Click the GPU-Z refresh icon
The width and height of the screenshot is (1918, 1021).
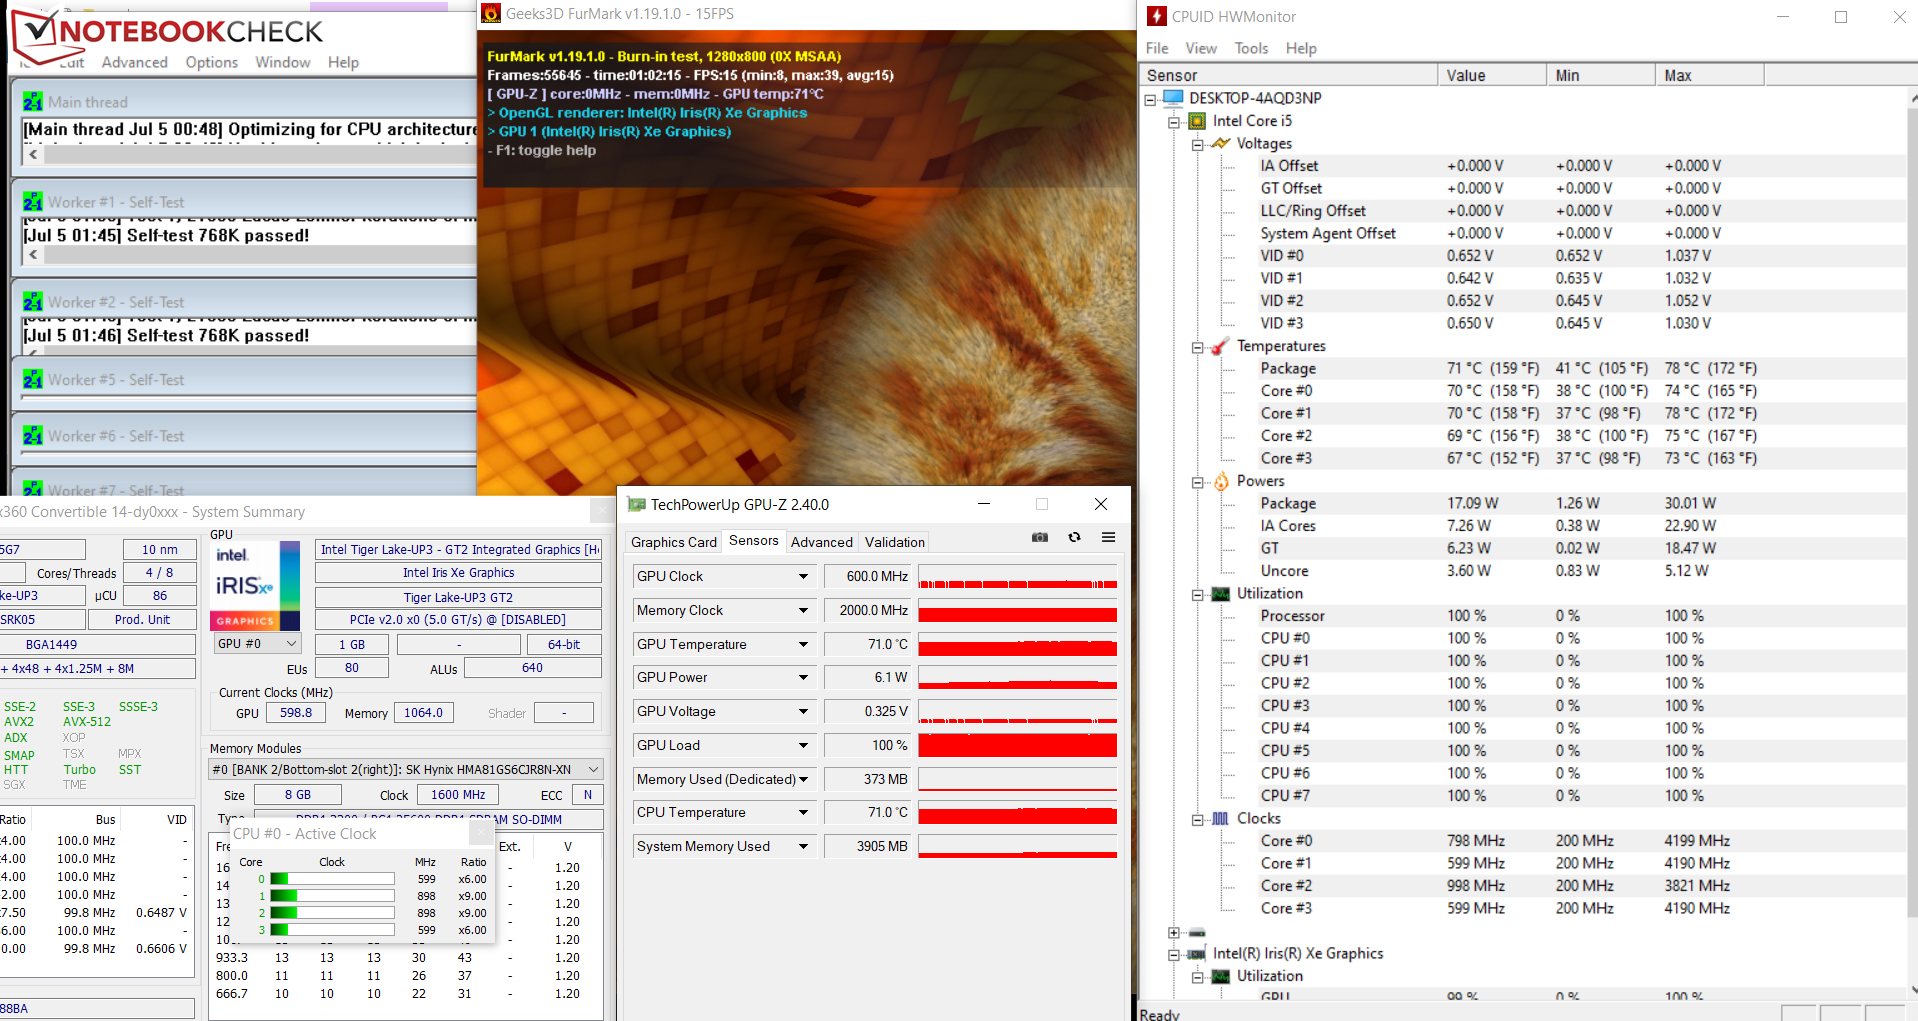(x=1074, y=537)
